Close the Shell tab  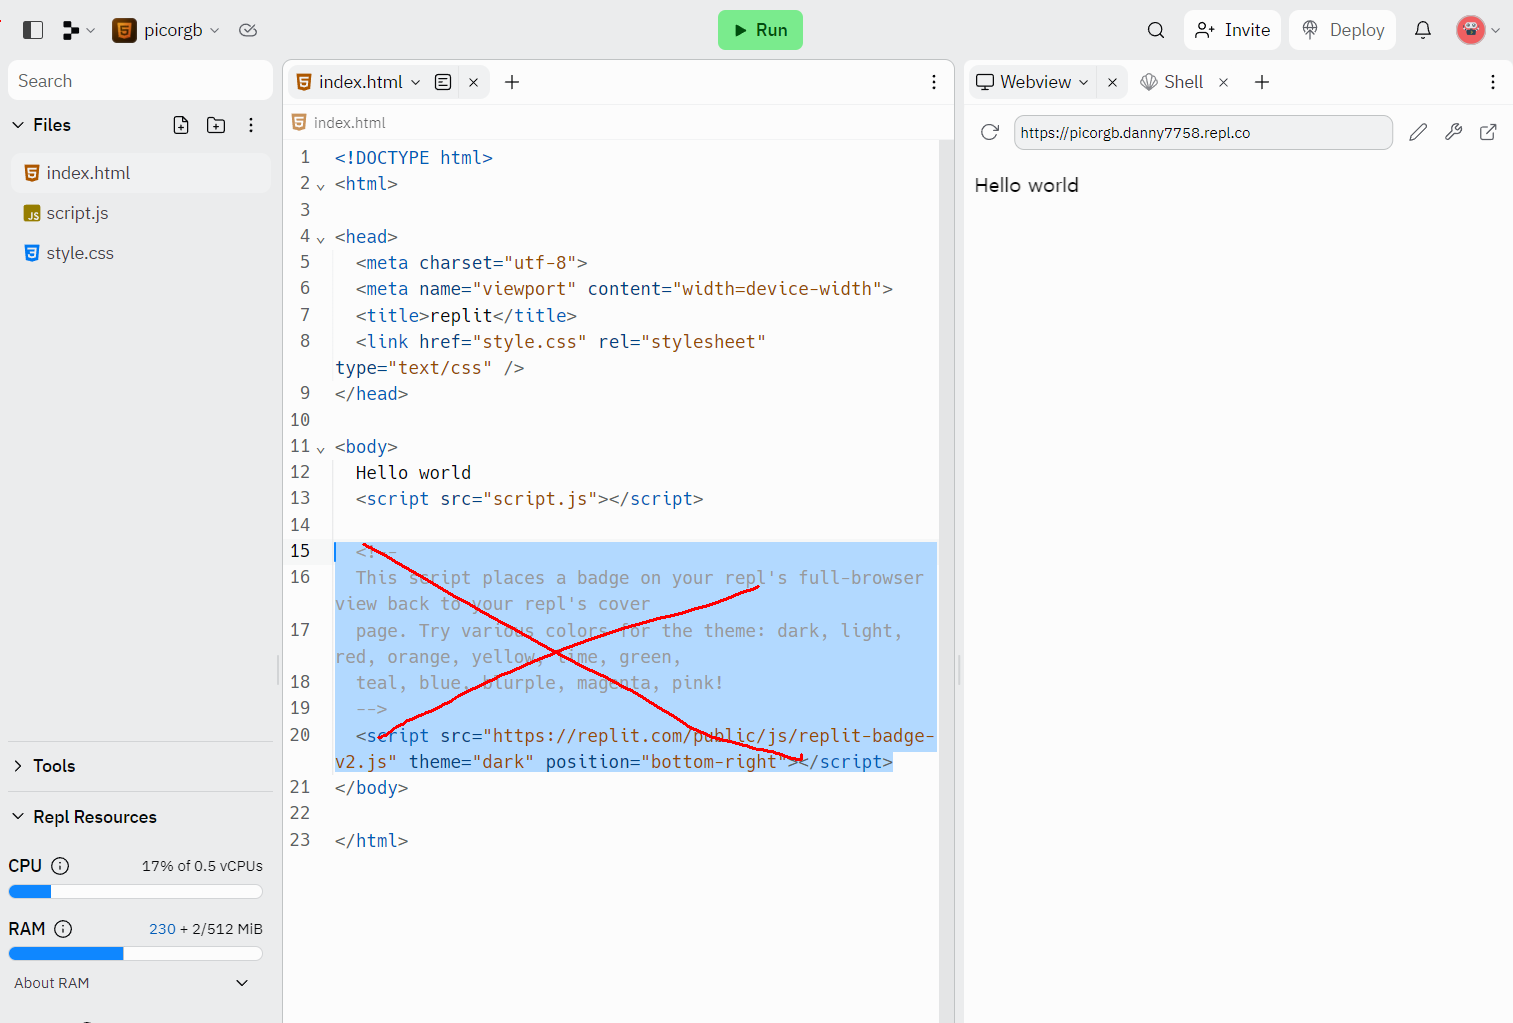(1223, 82)
